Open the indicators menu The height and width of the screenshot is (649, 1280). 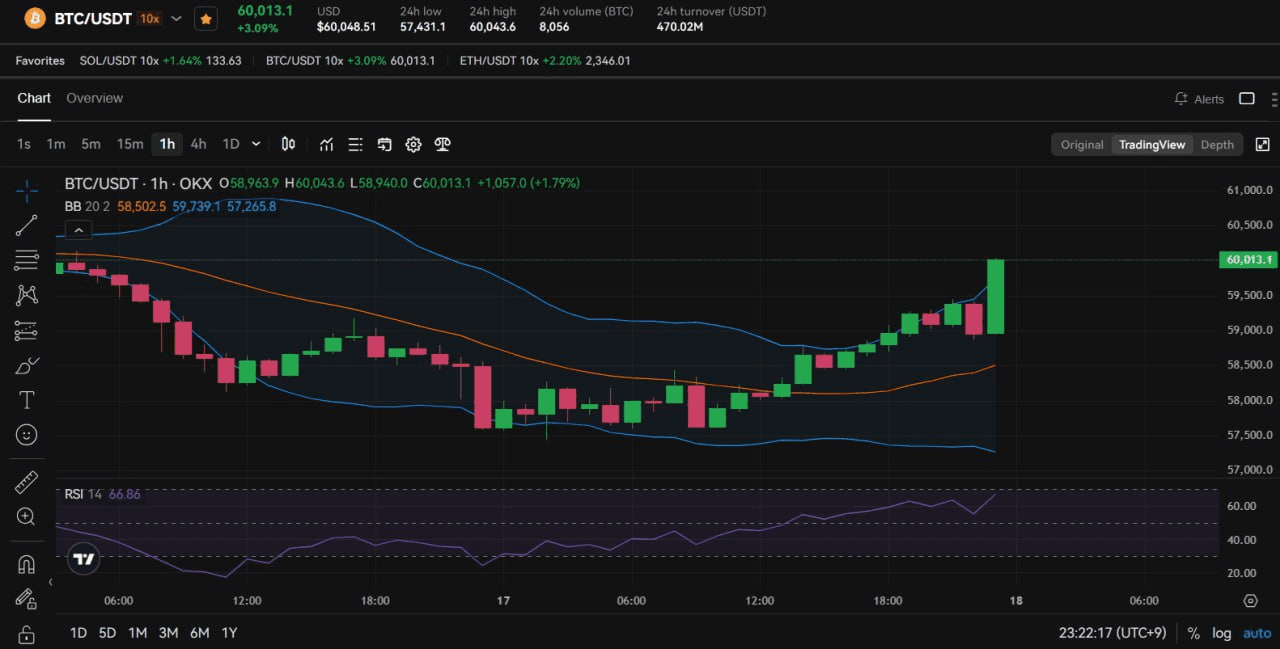click(326, 144)
